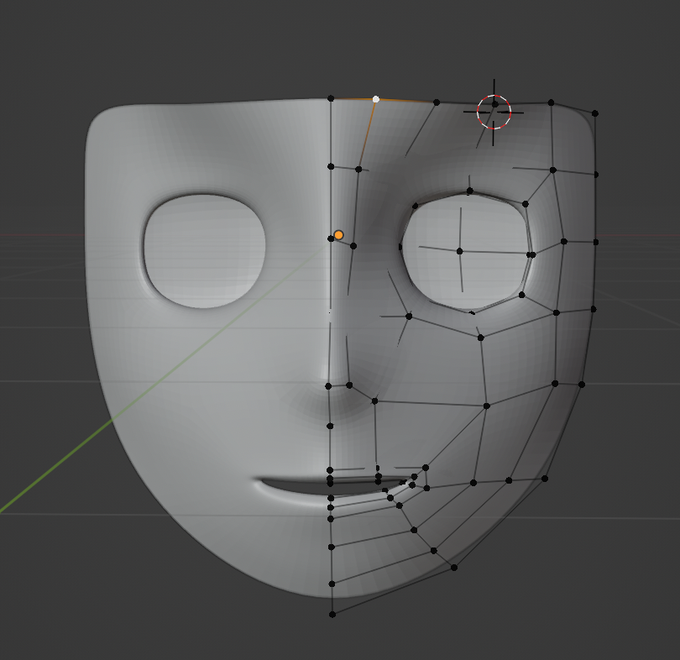Select the top-right corner vertex of the mesh
The height and width of the screenshot is (660, 680).
(x=595, y=113)
